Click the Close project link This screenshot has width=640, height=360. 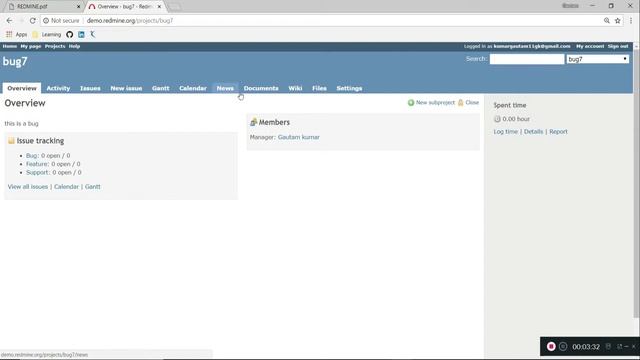(x=472, y=102)
